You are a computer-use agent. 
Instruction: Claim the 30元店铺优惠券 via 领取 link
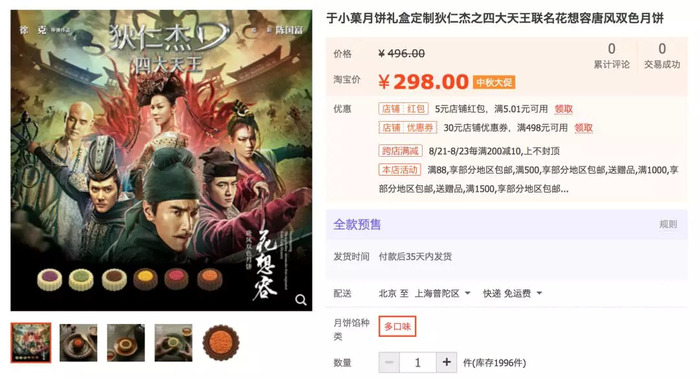tap(583, 128)
